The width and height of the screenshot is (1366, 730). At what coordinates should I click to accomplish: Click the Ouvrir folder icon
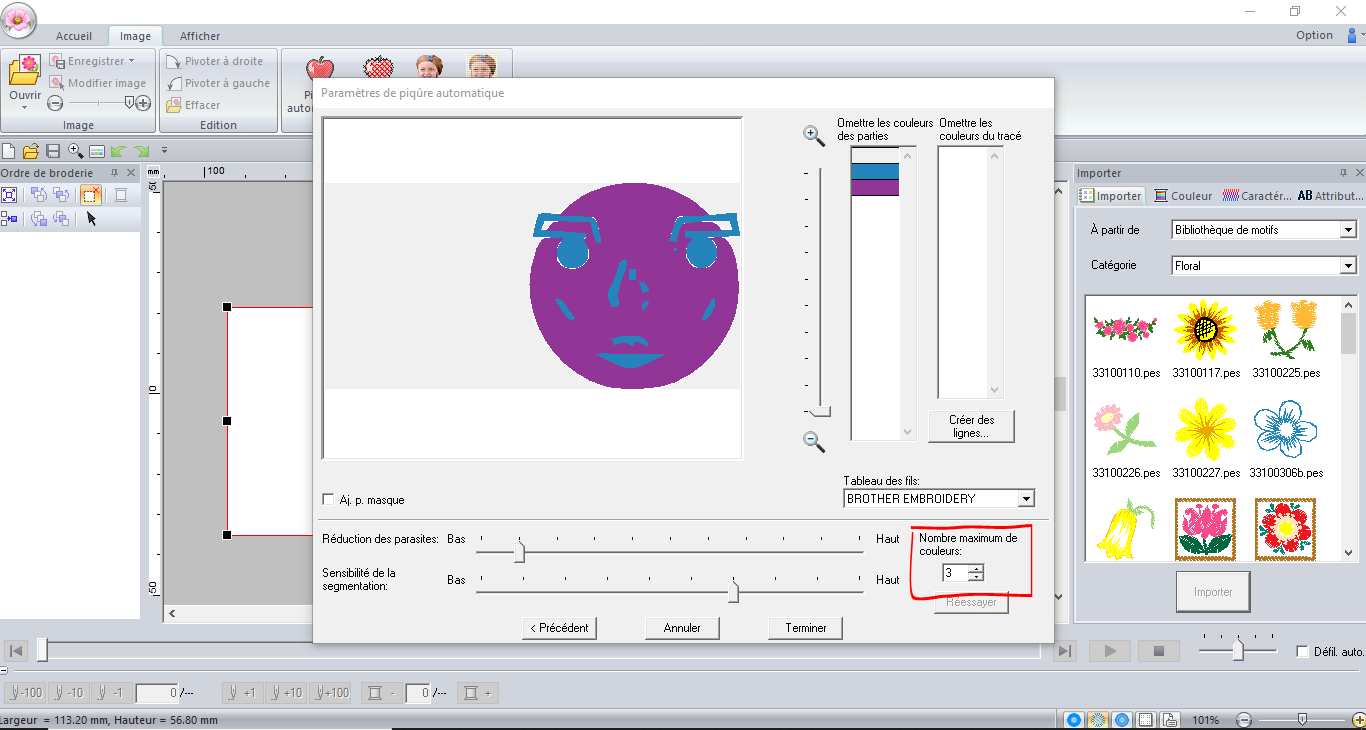(x=25, y=71)
